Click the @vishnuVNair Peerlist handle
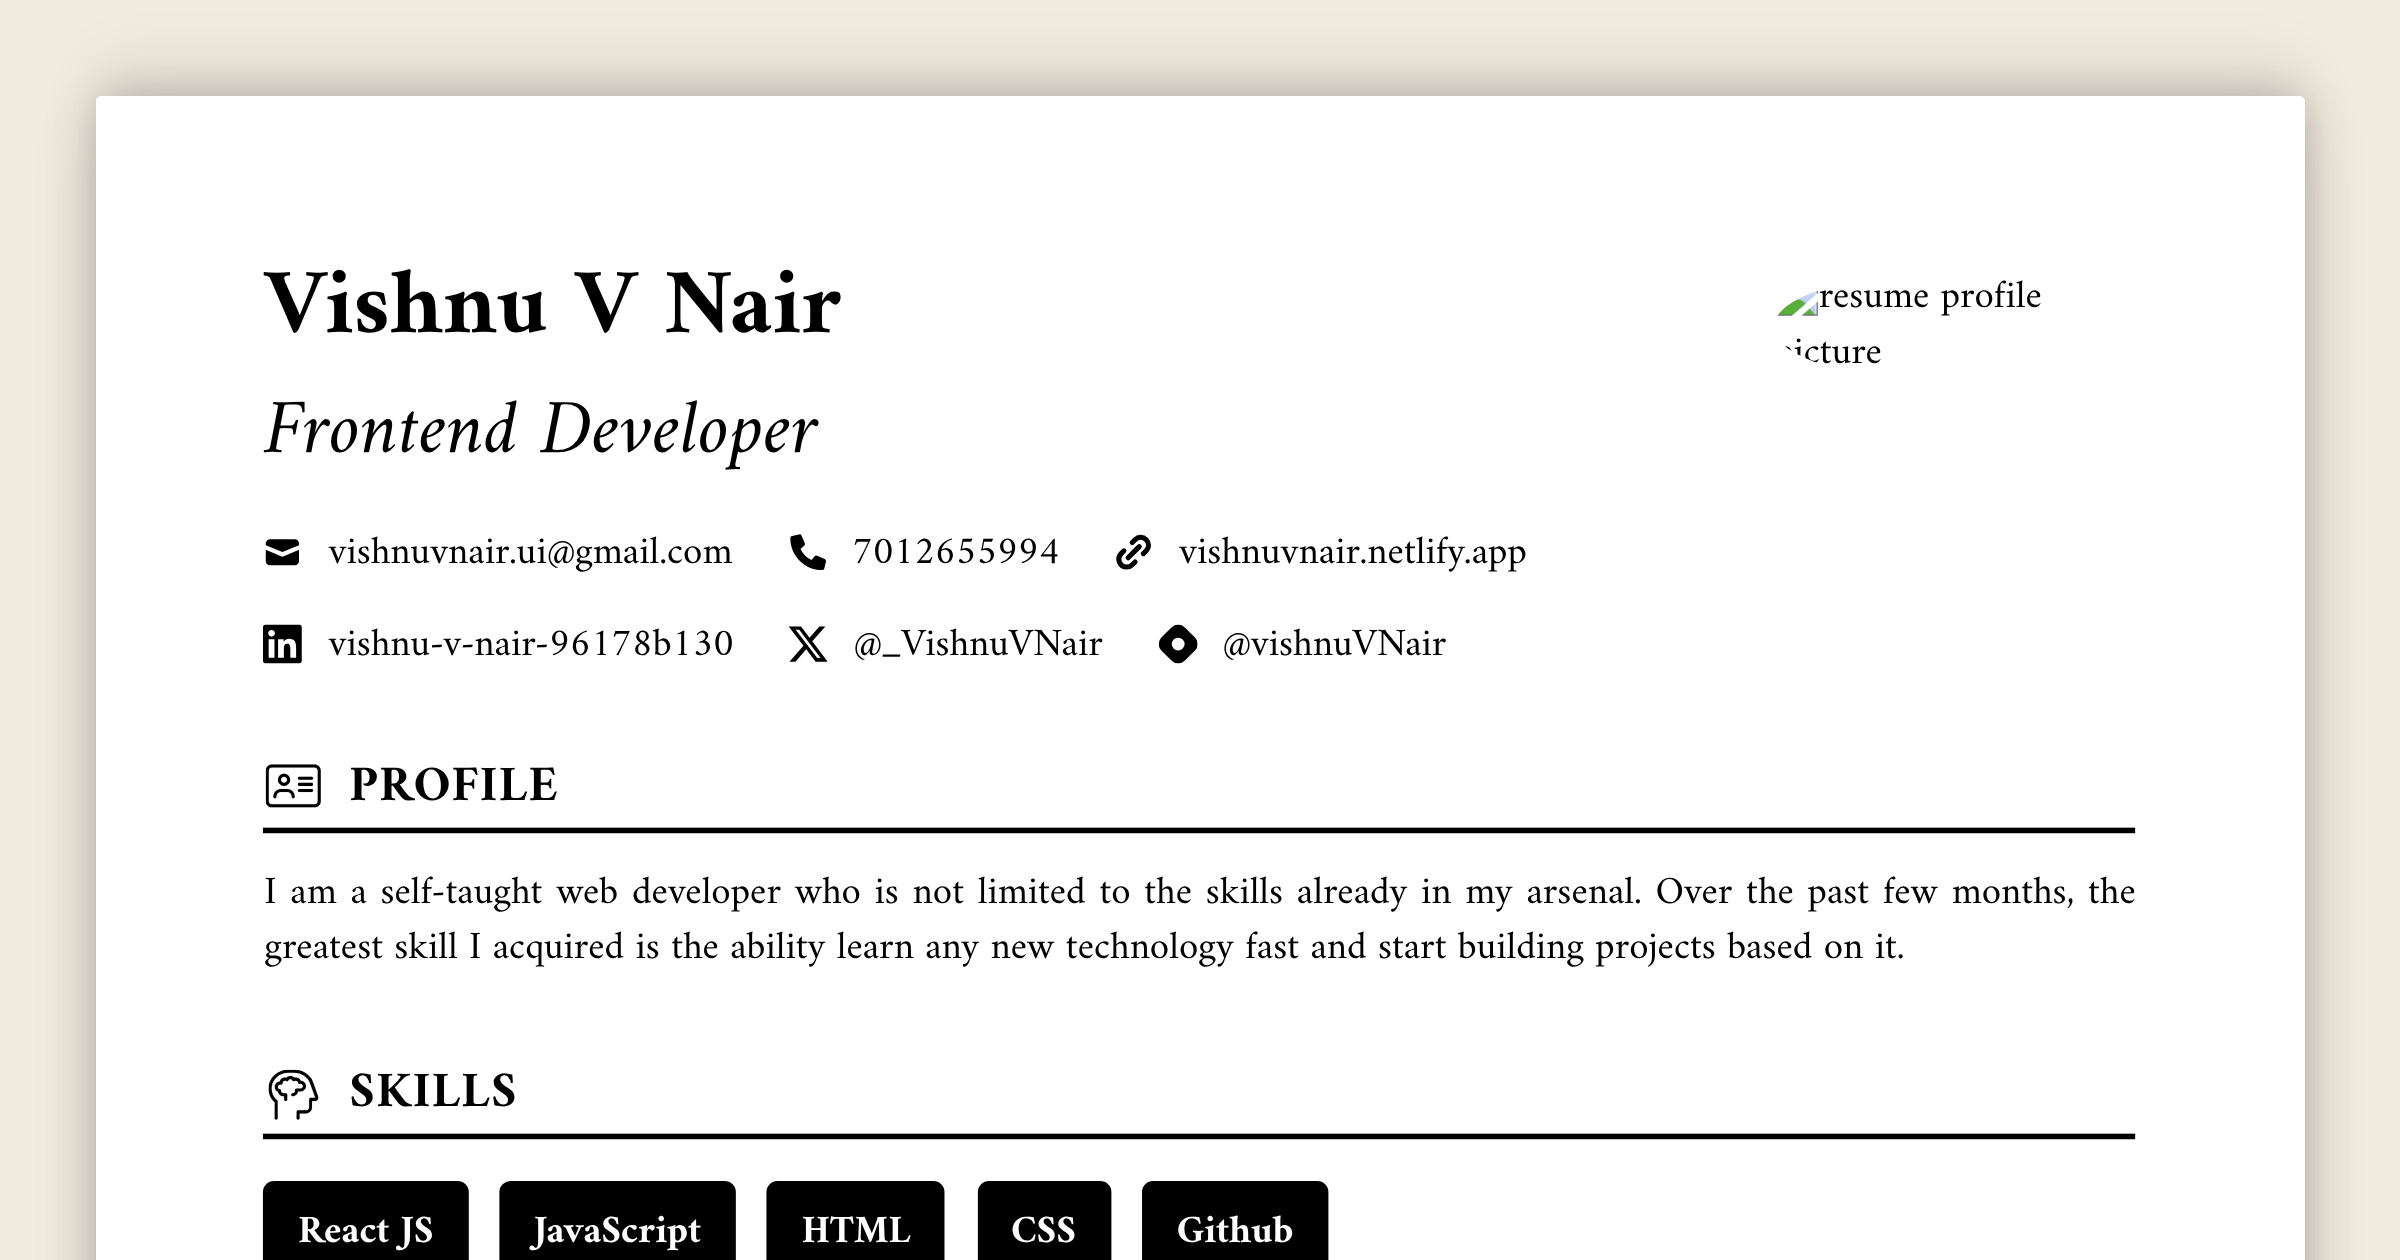2400x1260 pixels. click(x=1333, y=645)
